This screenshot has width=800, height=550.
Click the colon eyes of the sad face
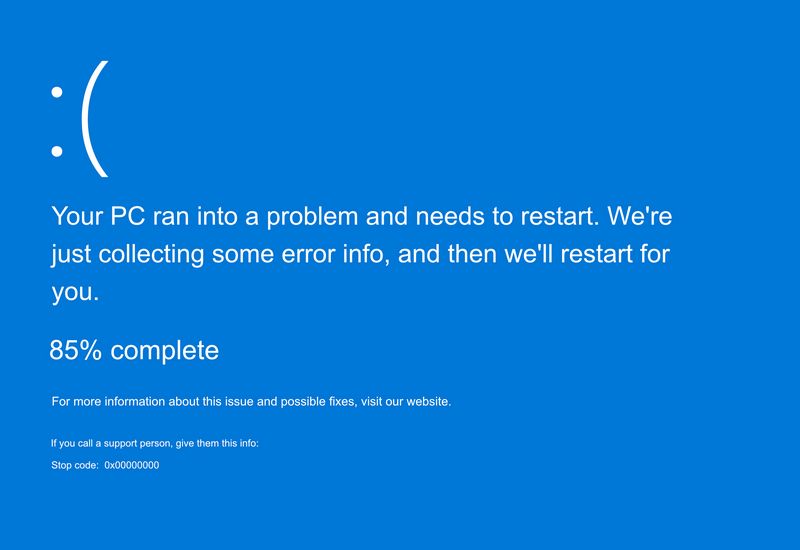(57, 121)
